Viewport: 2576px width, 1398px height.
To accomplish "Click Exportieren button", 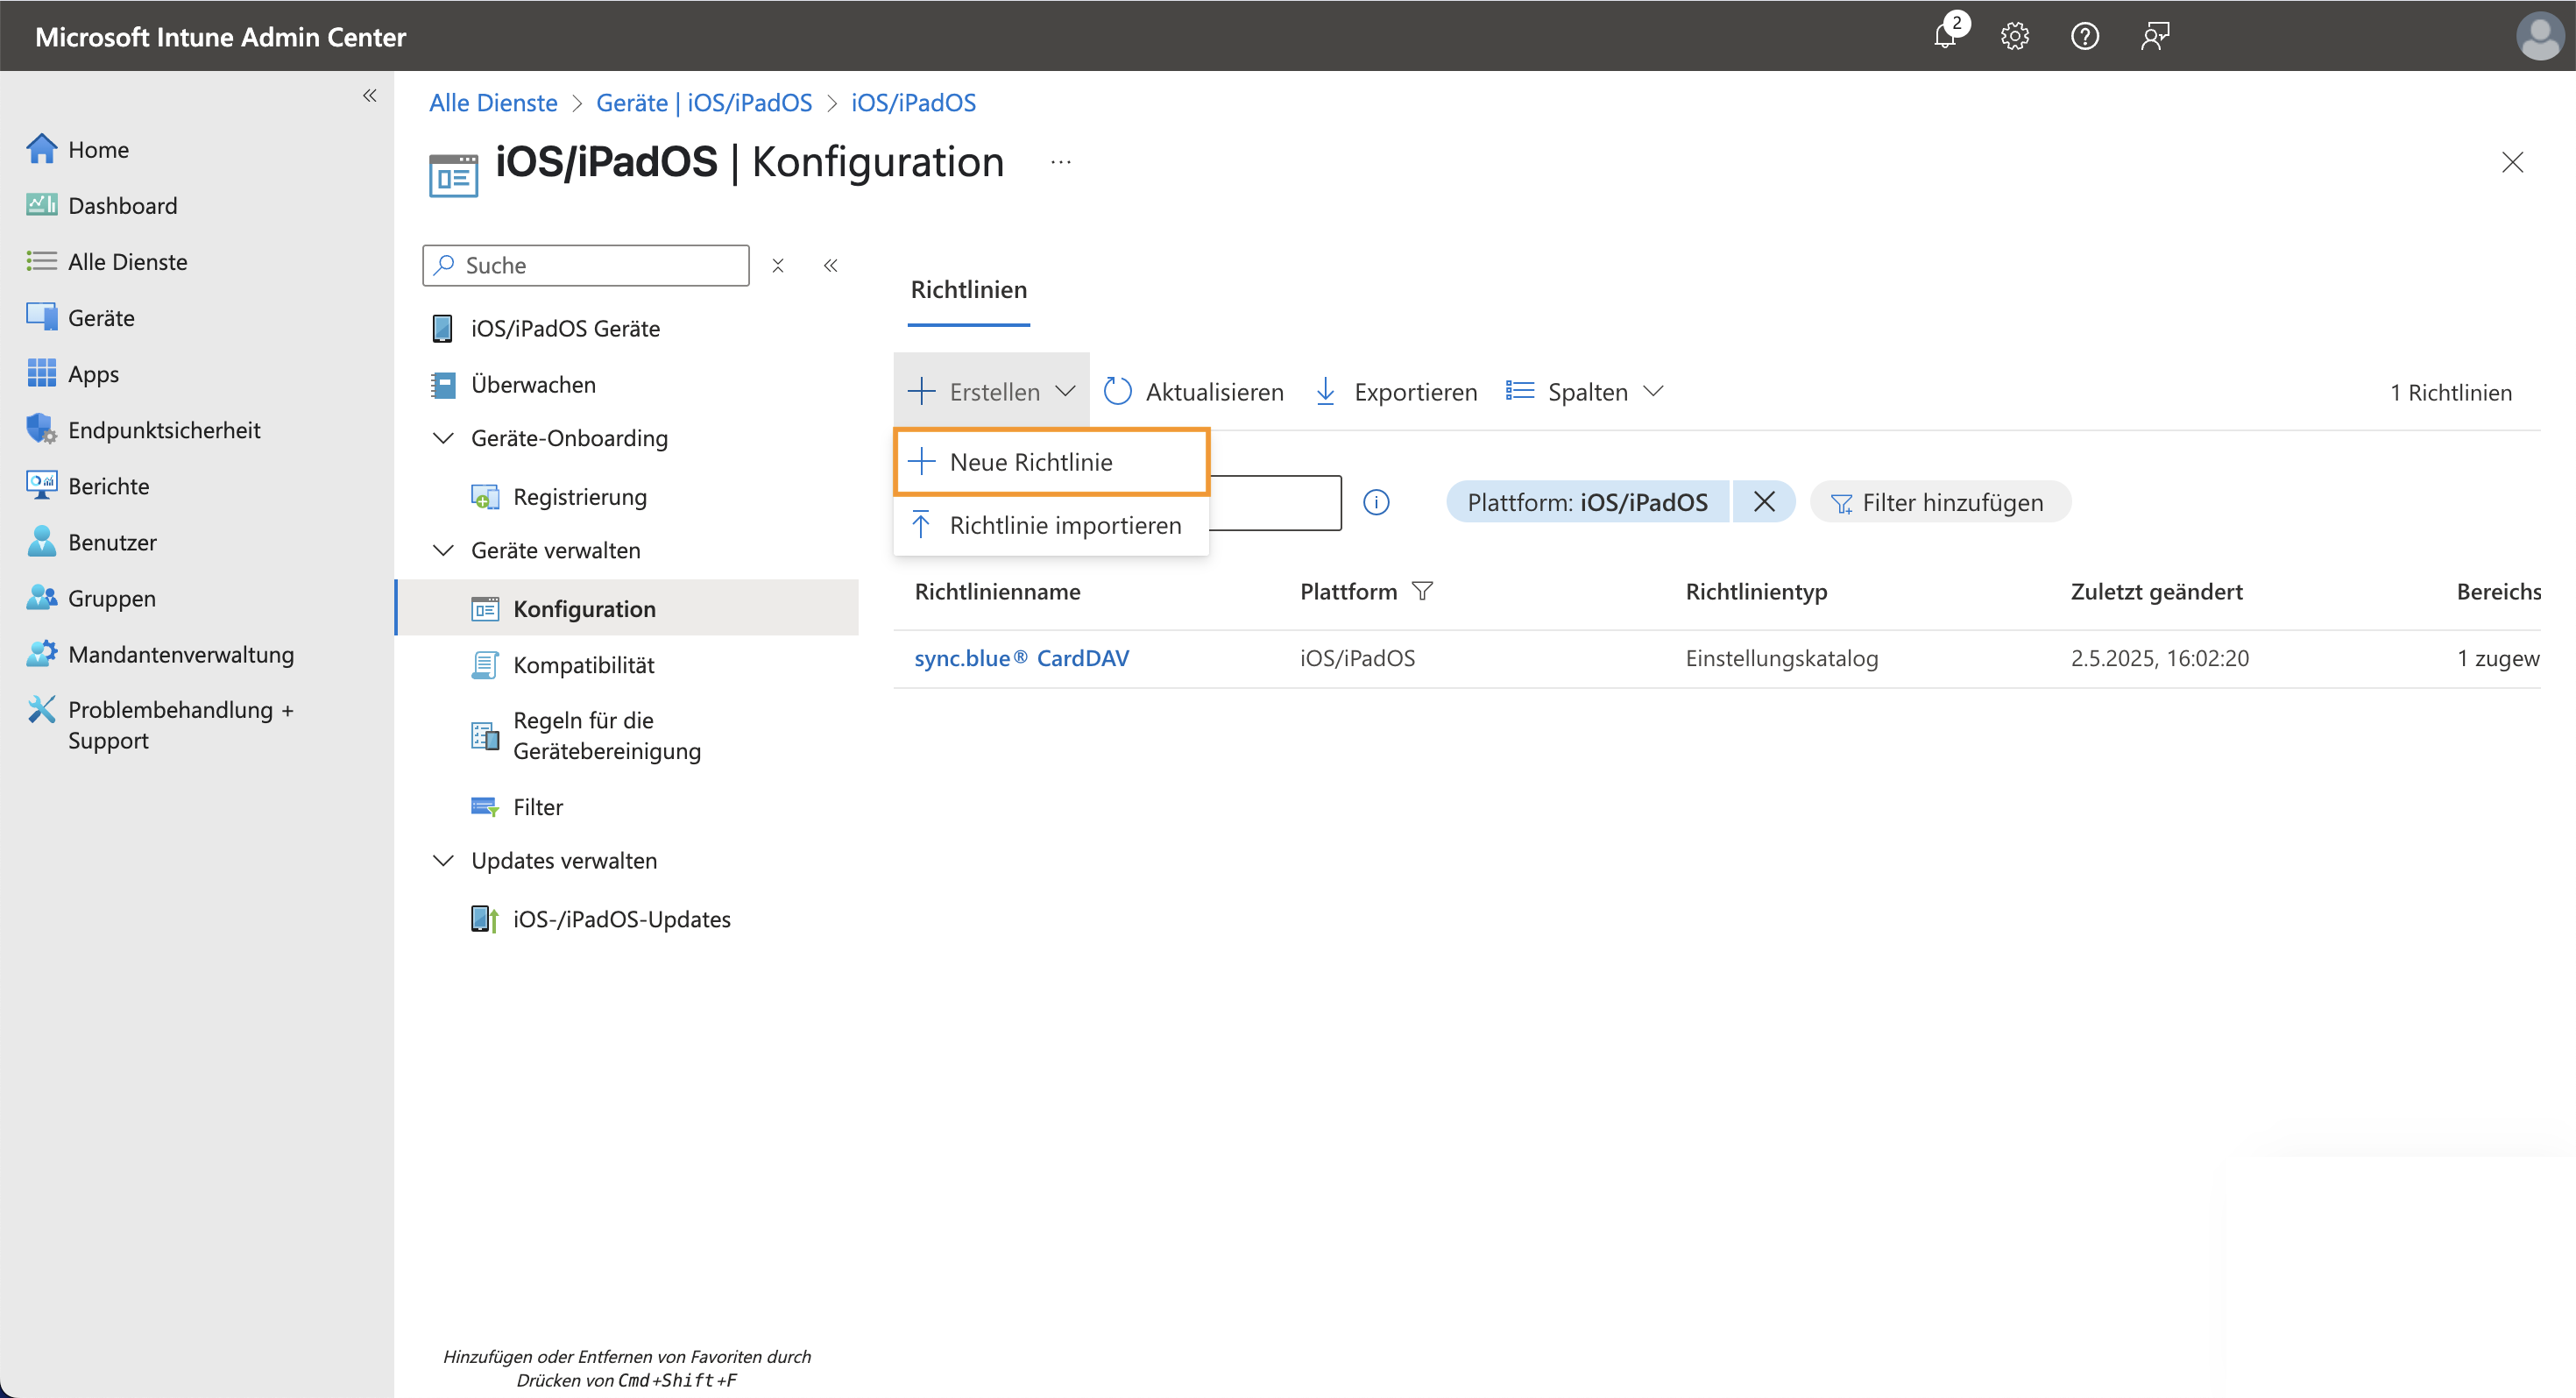I will point(1396,391).
